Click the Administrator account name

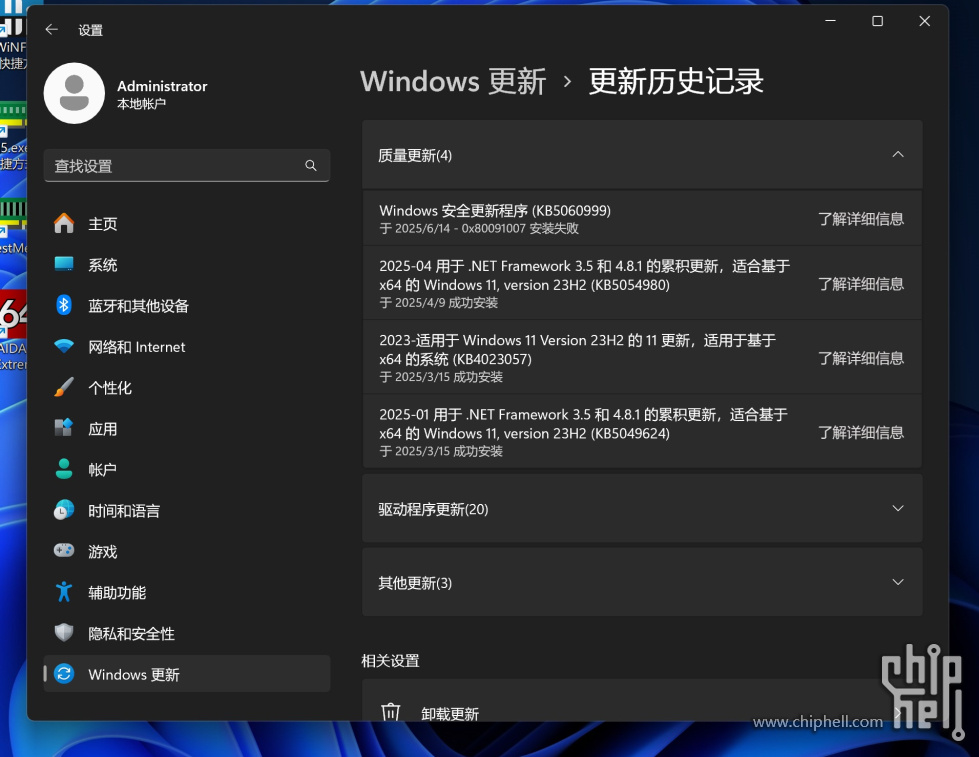tap(162, 86)
